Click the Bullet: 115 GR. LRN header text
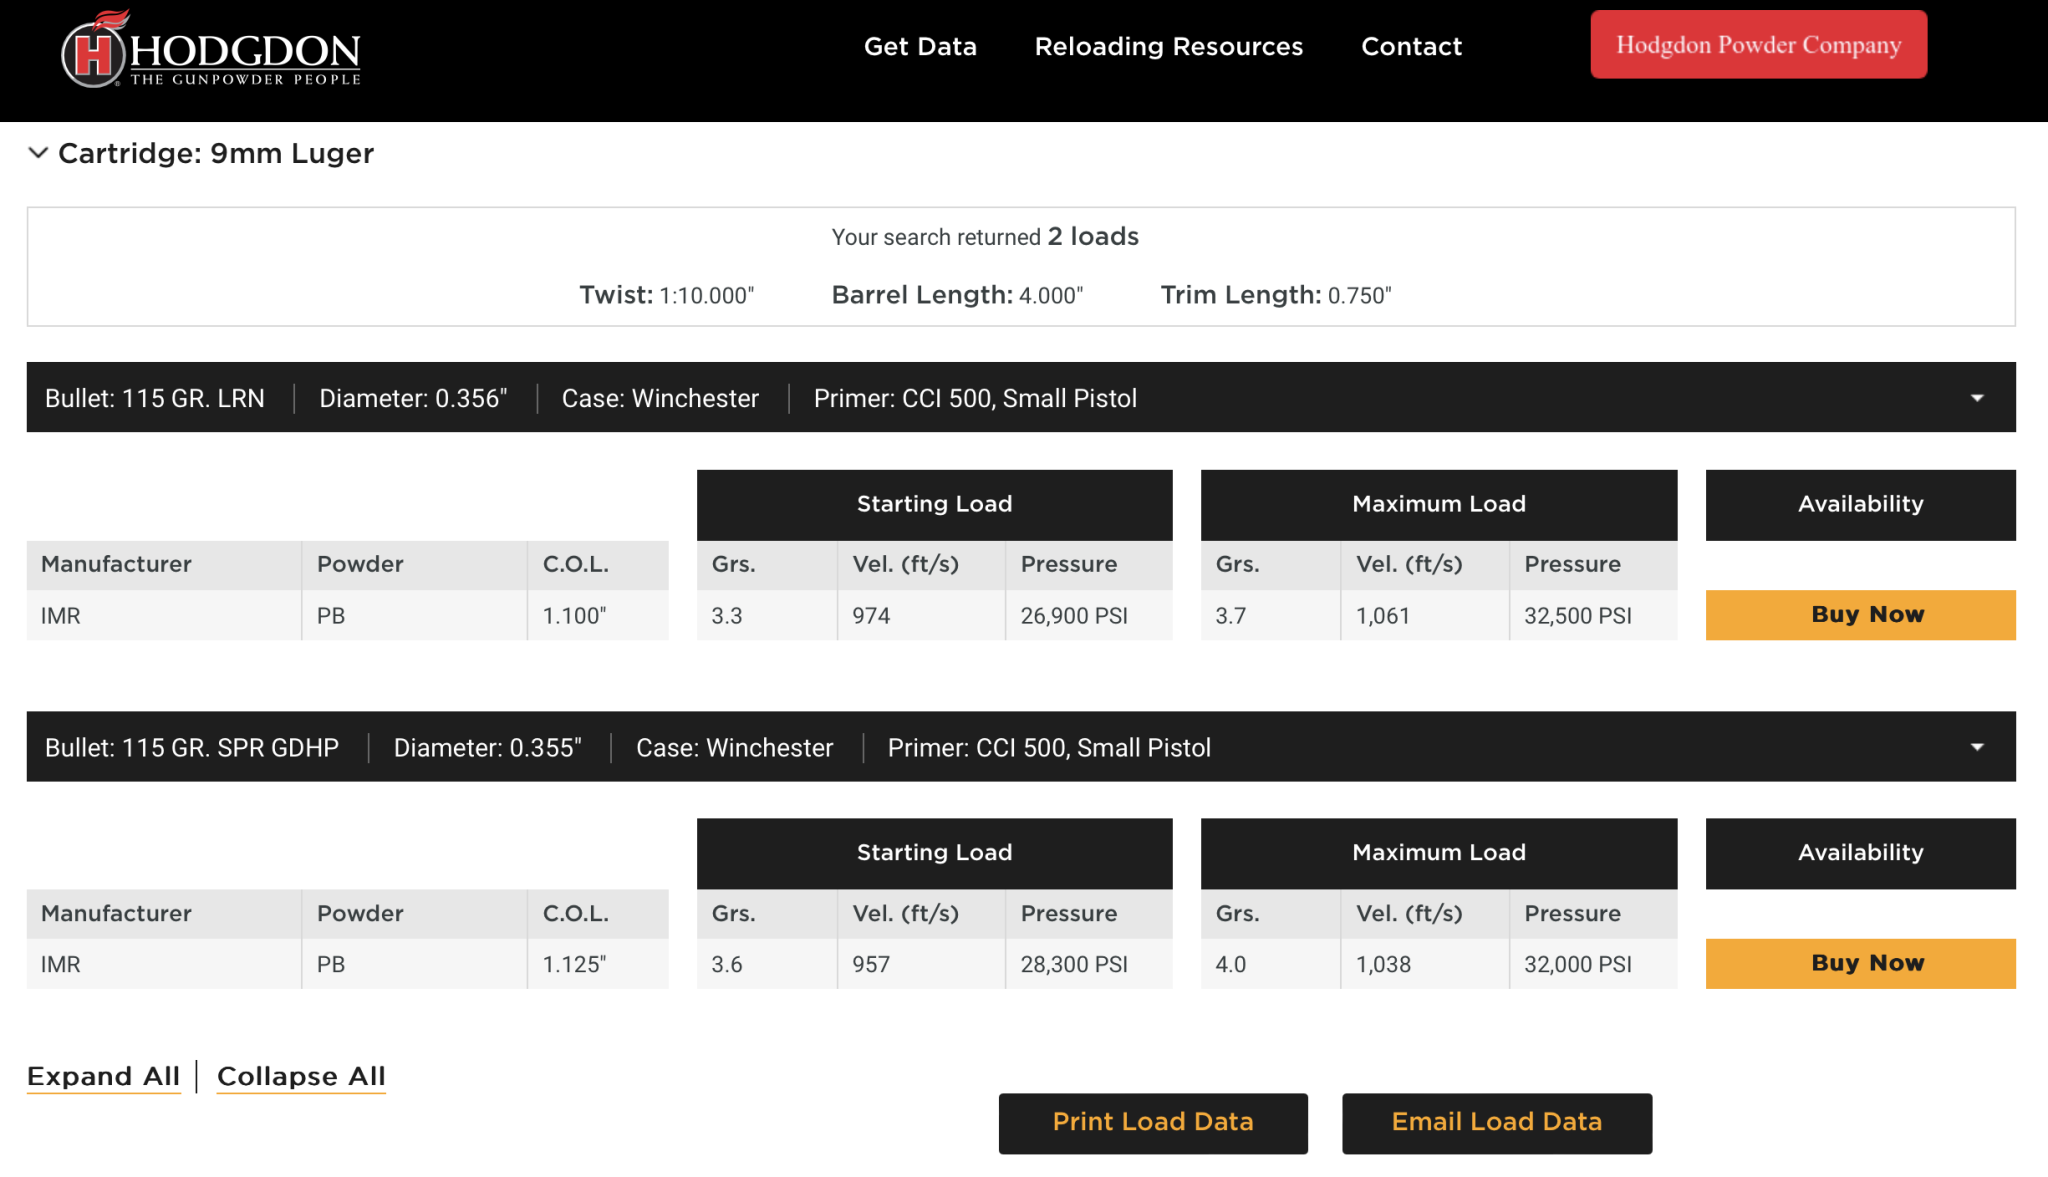This screenshot has height=1177, width=2048. [155, 398]
